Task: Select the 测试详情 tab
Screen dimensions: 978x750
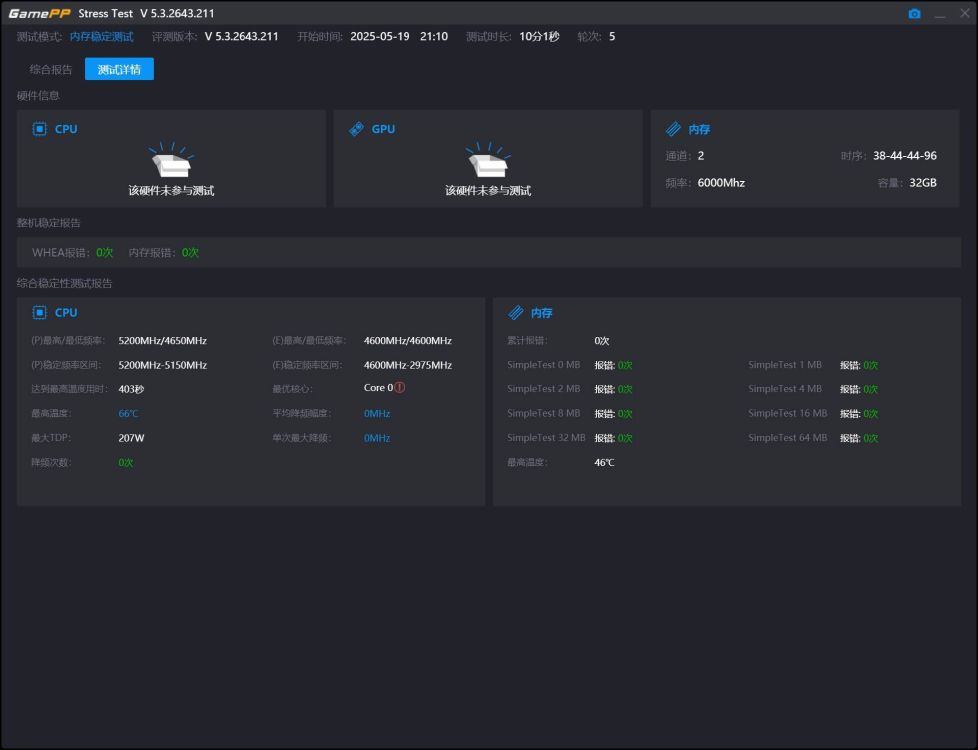Action: pos(119,69)
